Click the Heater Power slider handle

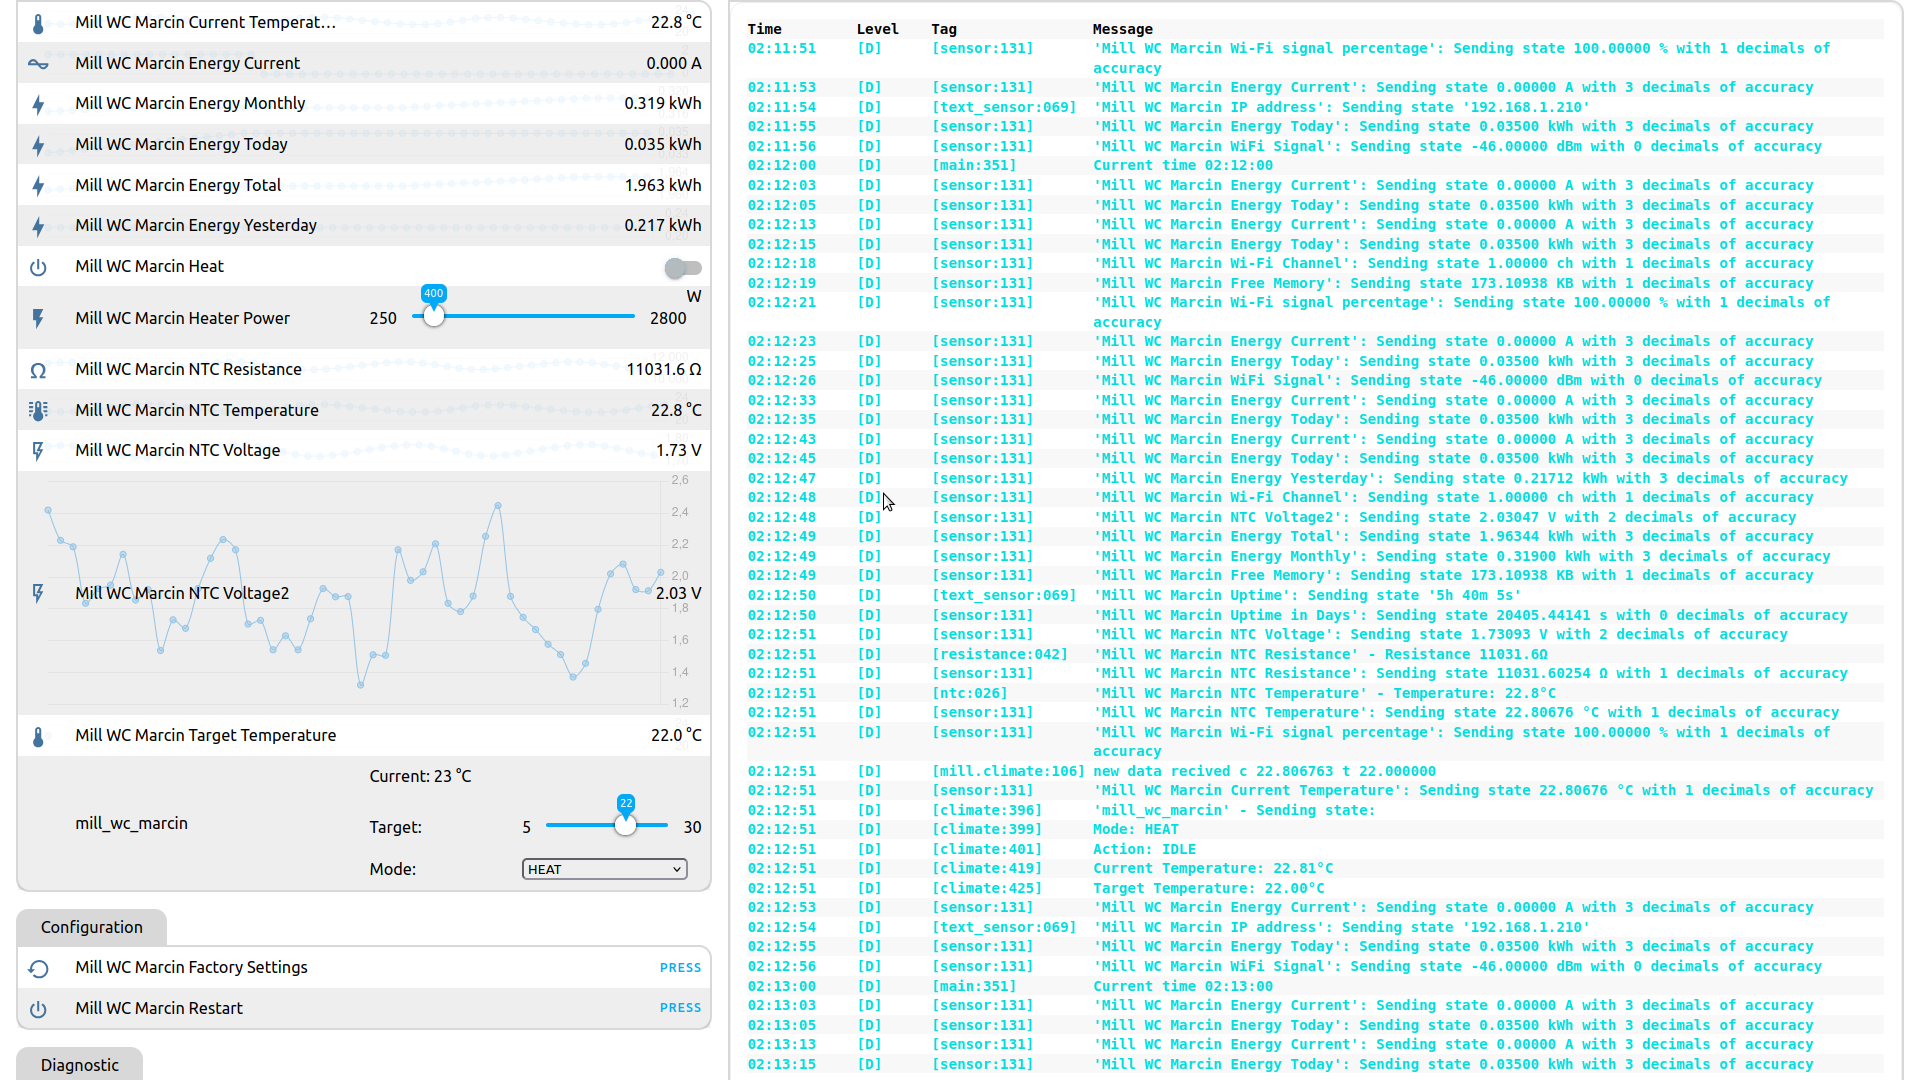433,316
